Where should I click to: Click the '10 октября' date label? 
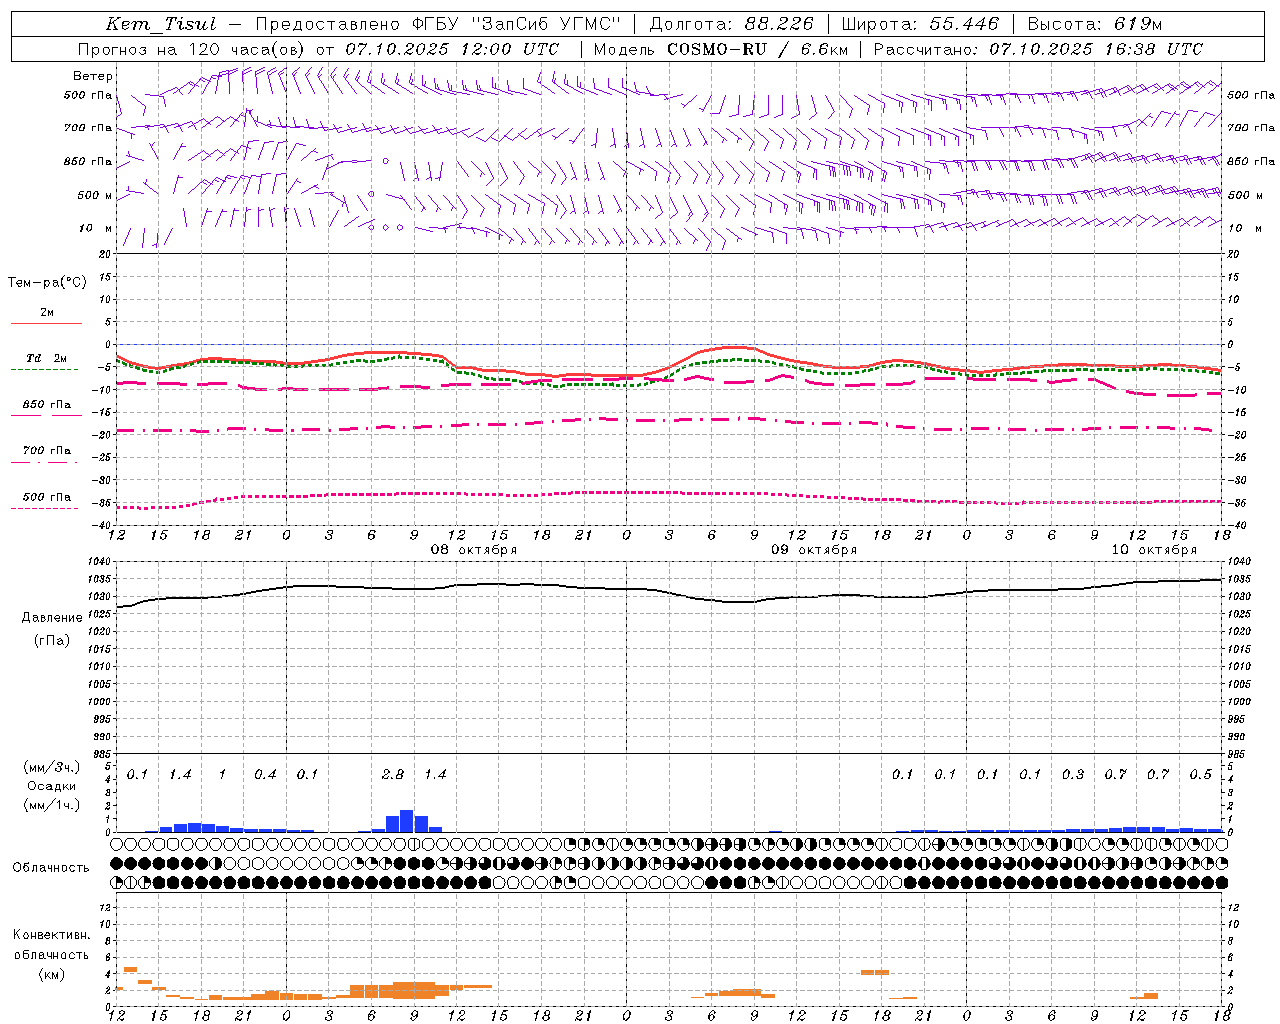pos(1154,550)
